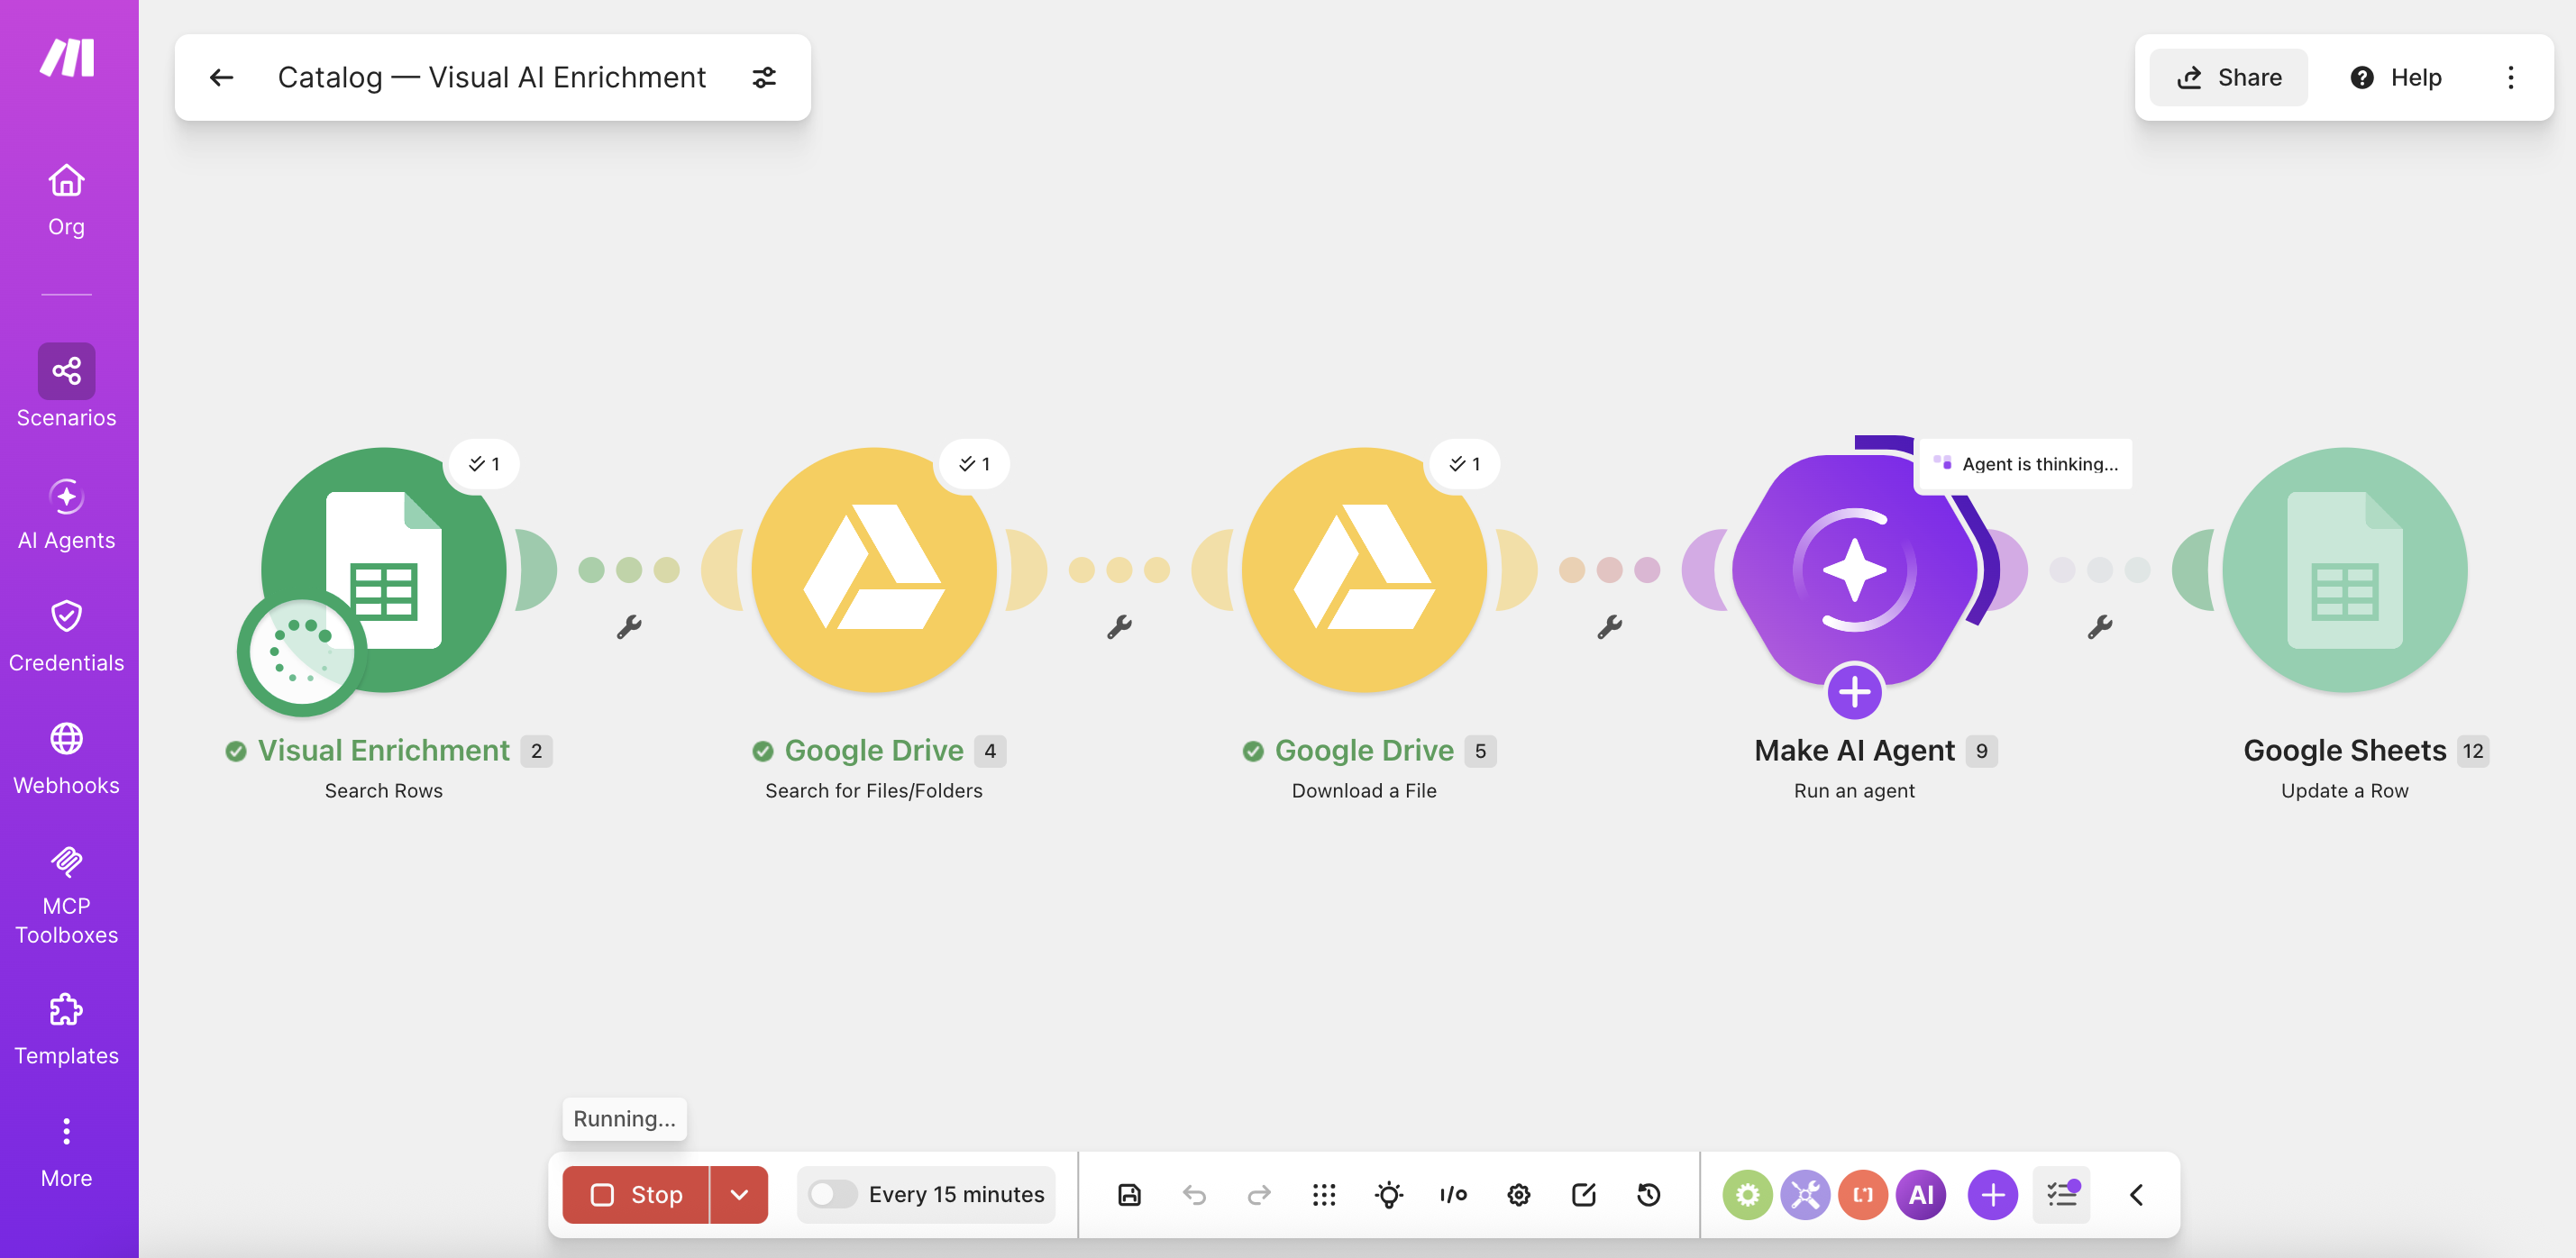The image size is (2576, 1258).
Task: Click the Google Sheets Update a Row module
Action: click(2344, 570)
